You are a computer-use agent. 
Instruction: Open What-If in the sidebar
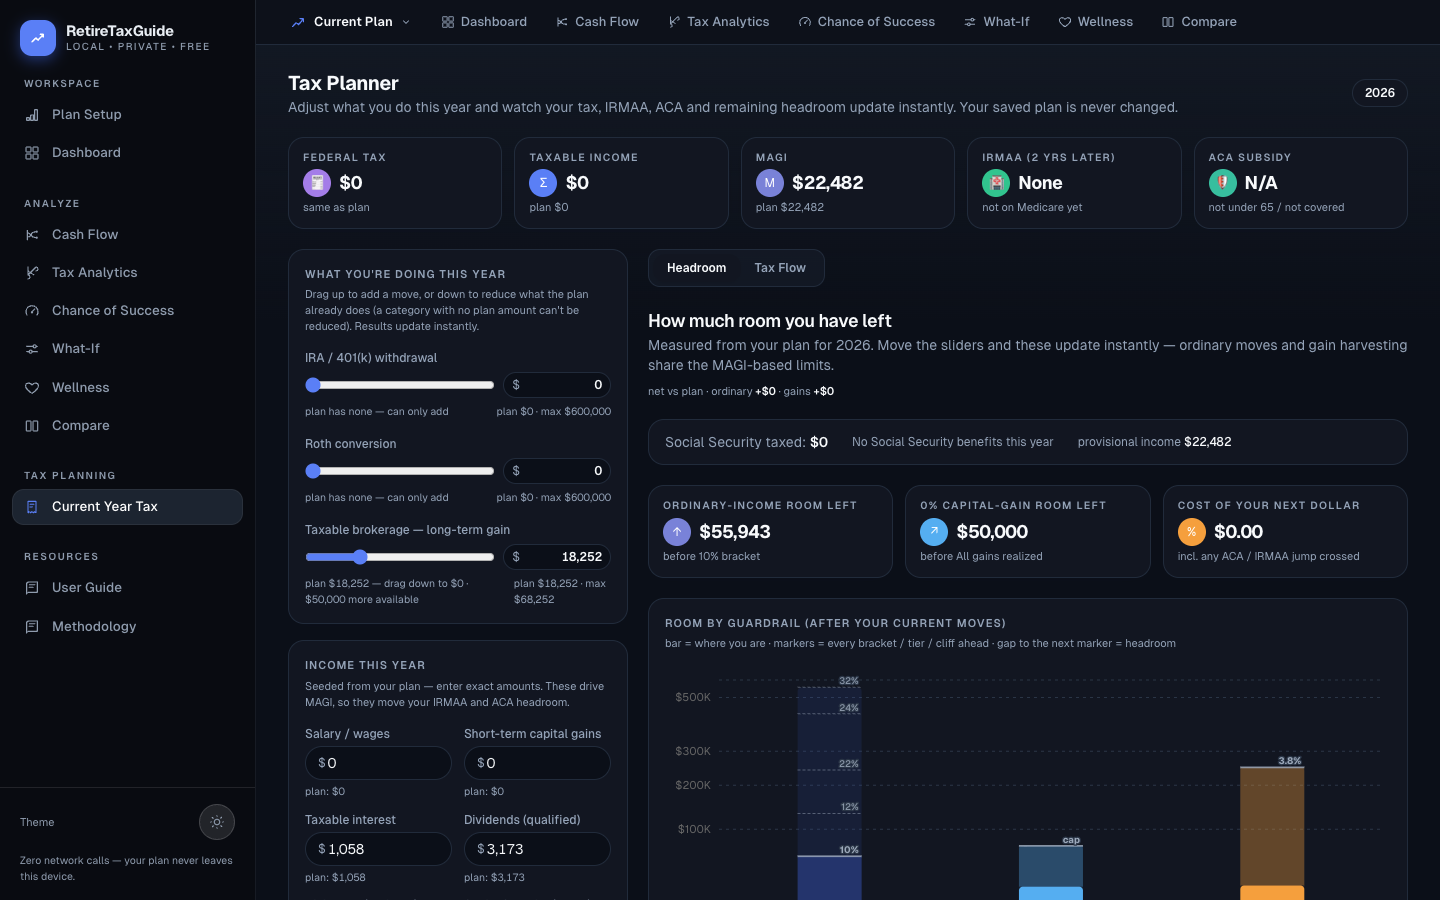click(127, 348)
